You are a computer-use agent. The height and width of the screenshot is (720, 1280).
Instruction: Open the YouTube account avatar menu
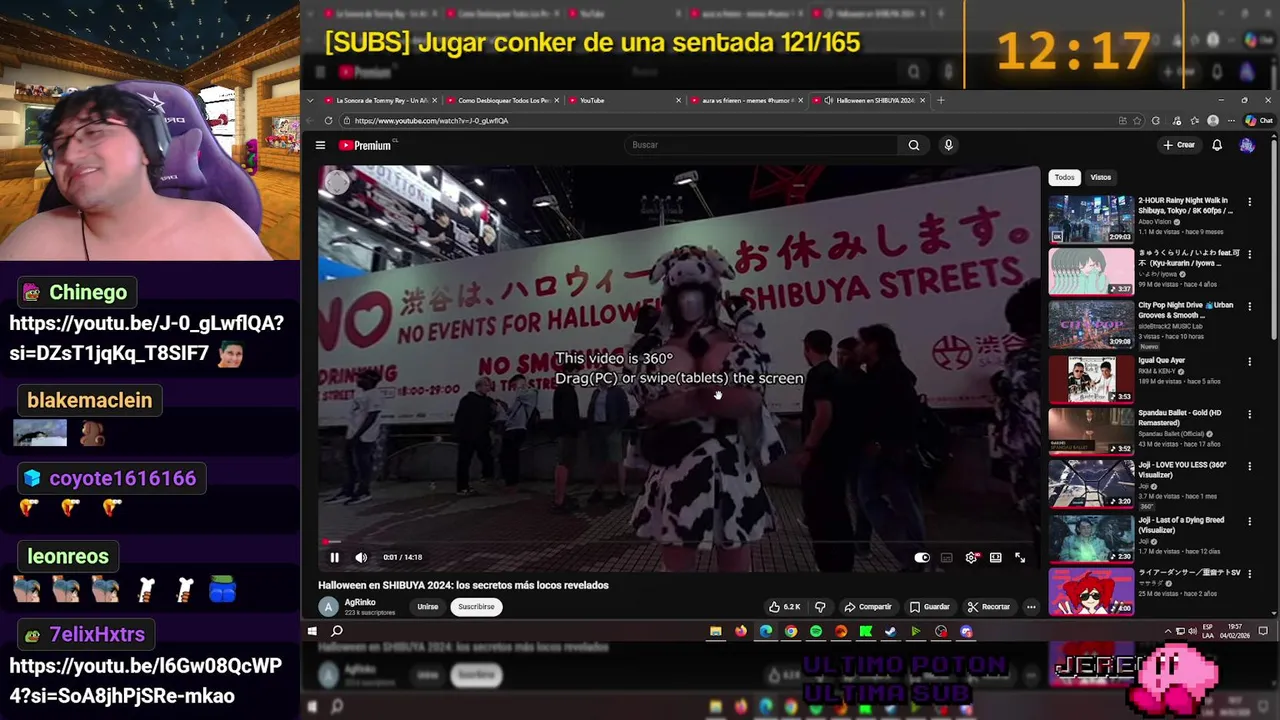(x=1246, y=145)
